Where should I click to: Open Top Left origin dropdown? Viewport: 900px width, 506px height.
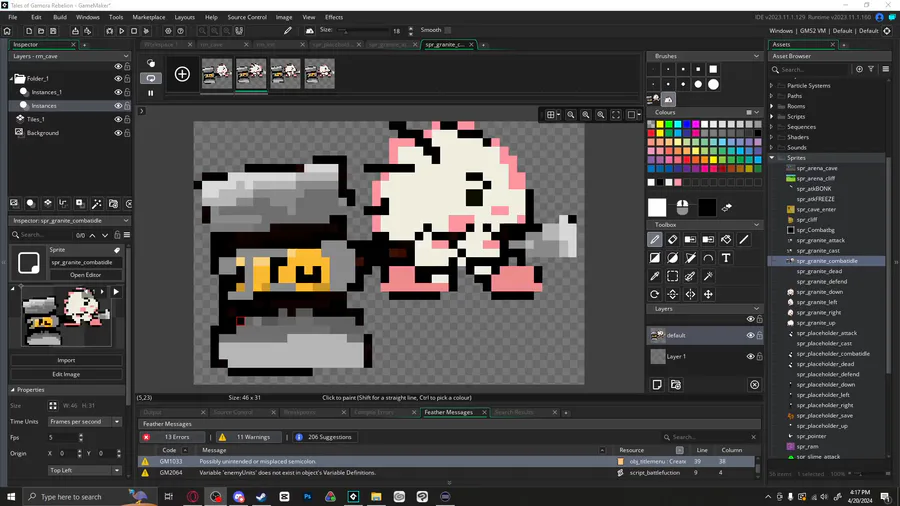(x=85, y=470)
